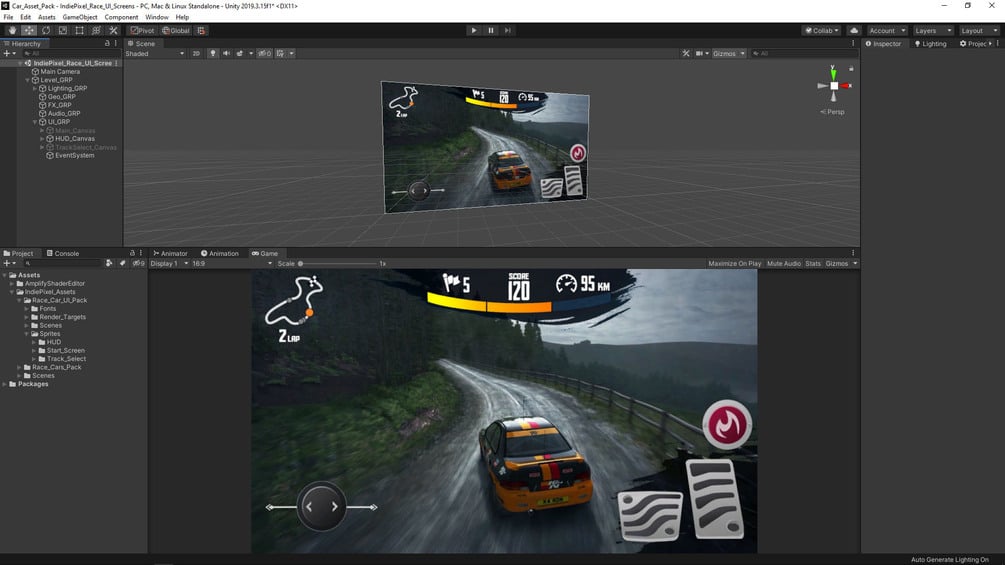Expand the Race_Cars_Pack folder
Screen dimensions: 1005x565
pos(19,367)
